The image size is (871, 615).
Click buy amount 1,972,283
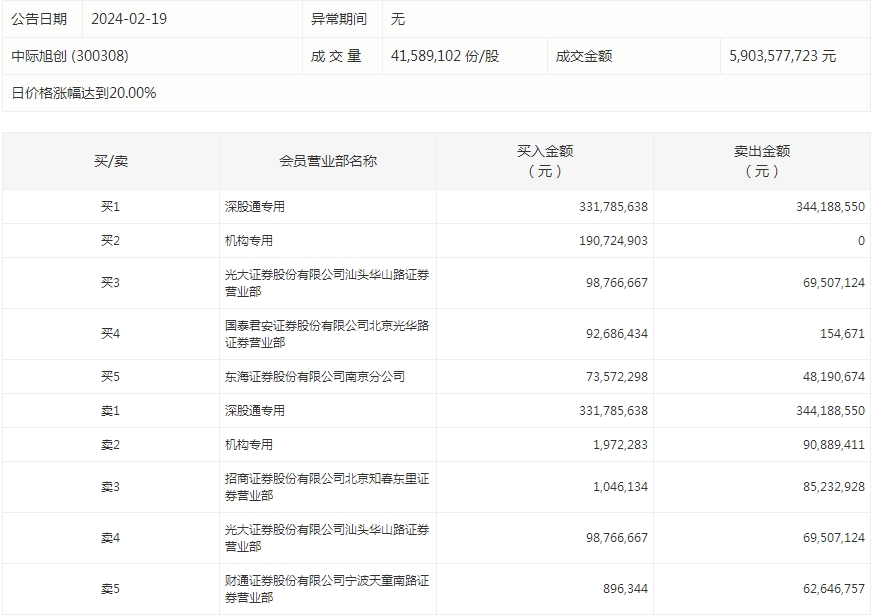620,444
